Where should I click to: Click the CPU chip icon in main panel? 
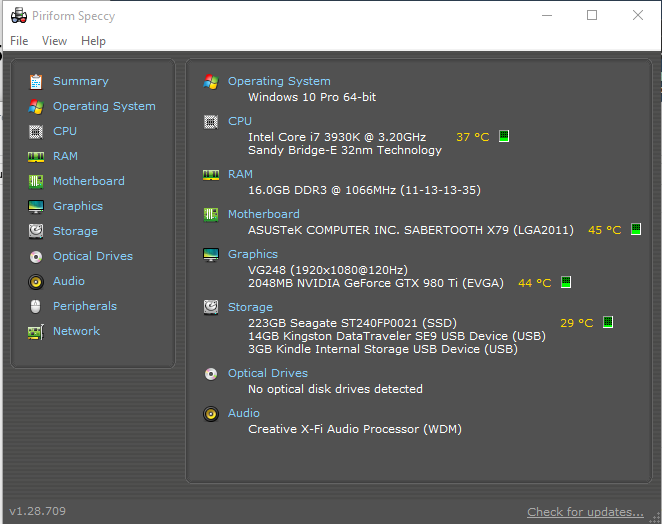click(211, 122)
